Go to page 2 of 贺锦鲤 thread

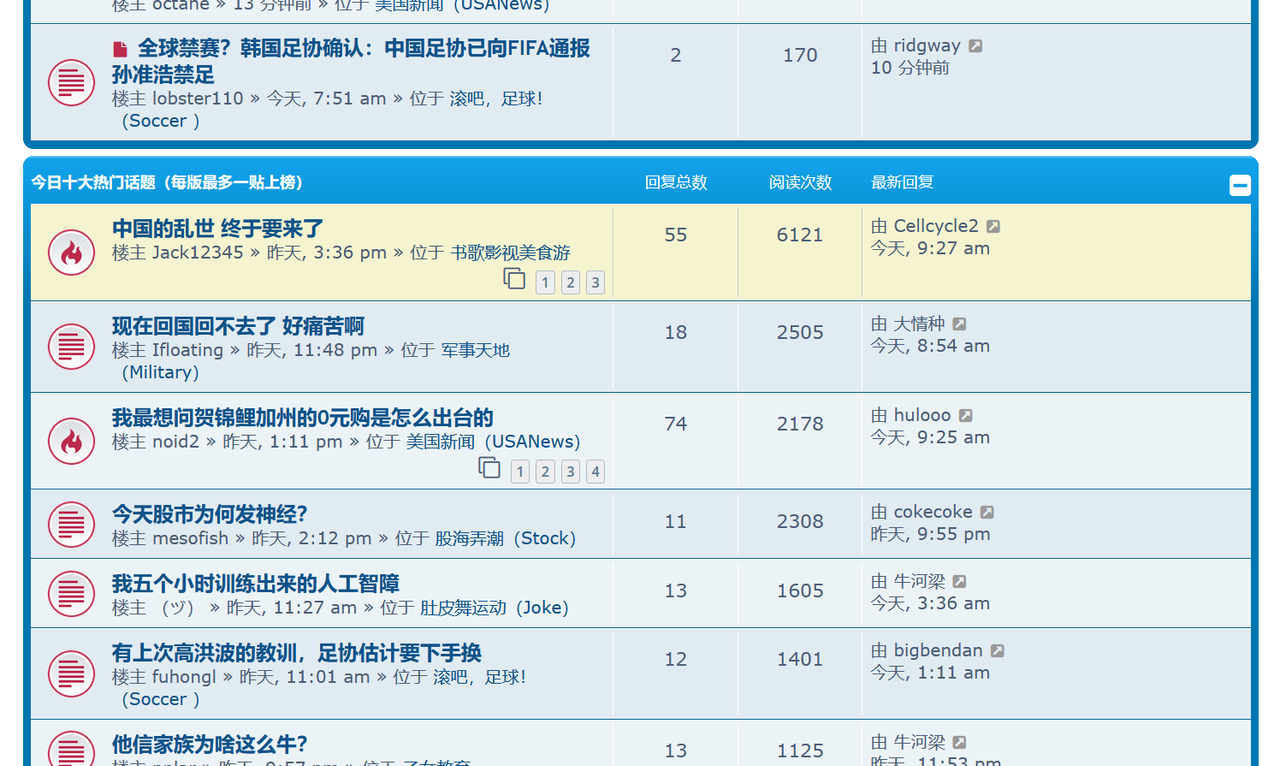click(x=545, y=472)
